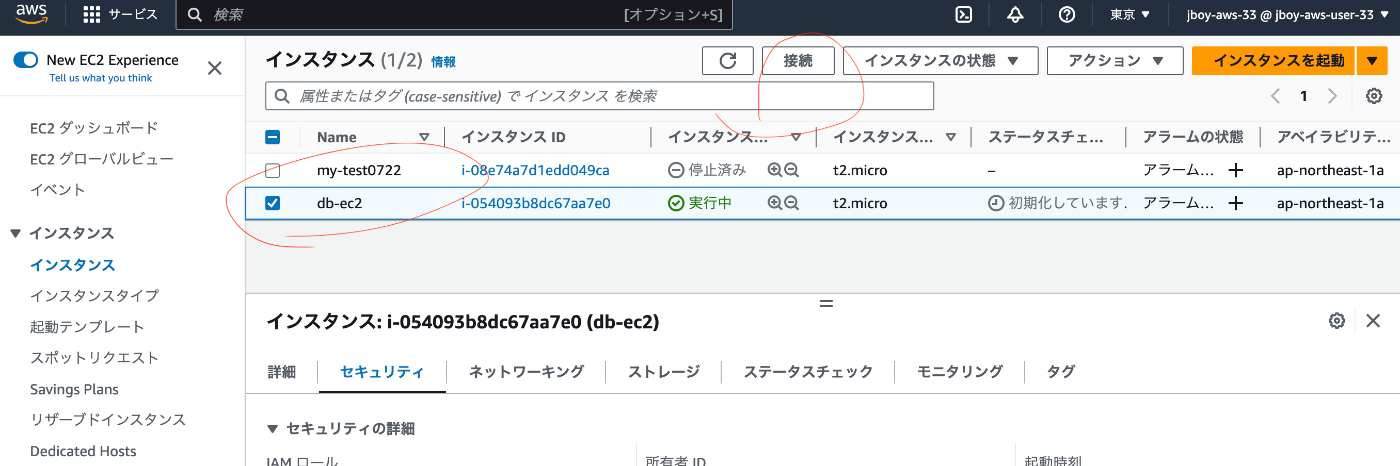
Task: Open the タグ tab
Action: (x=1061, y=372)
